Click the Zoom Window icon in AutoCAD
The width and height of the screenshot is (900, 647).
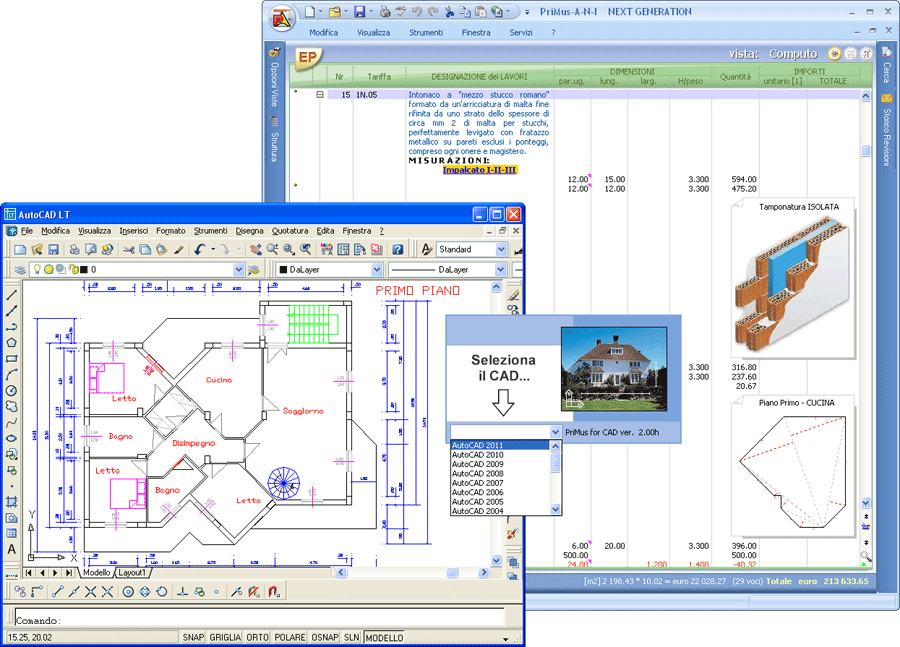[289, 249]
